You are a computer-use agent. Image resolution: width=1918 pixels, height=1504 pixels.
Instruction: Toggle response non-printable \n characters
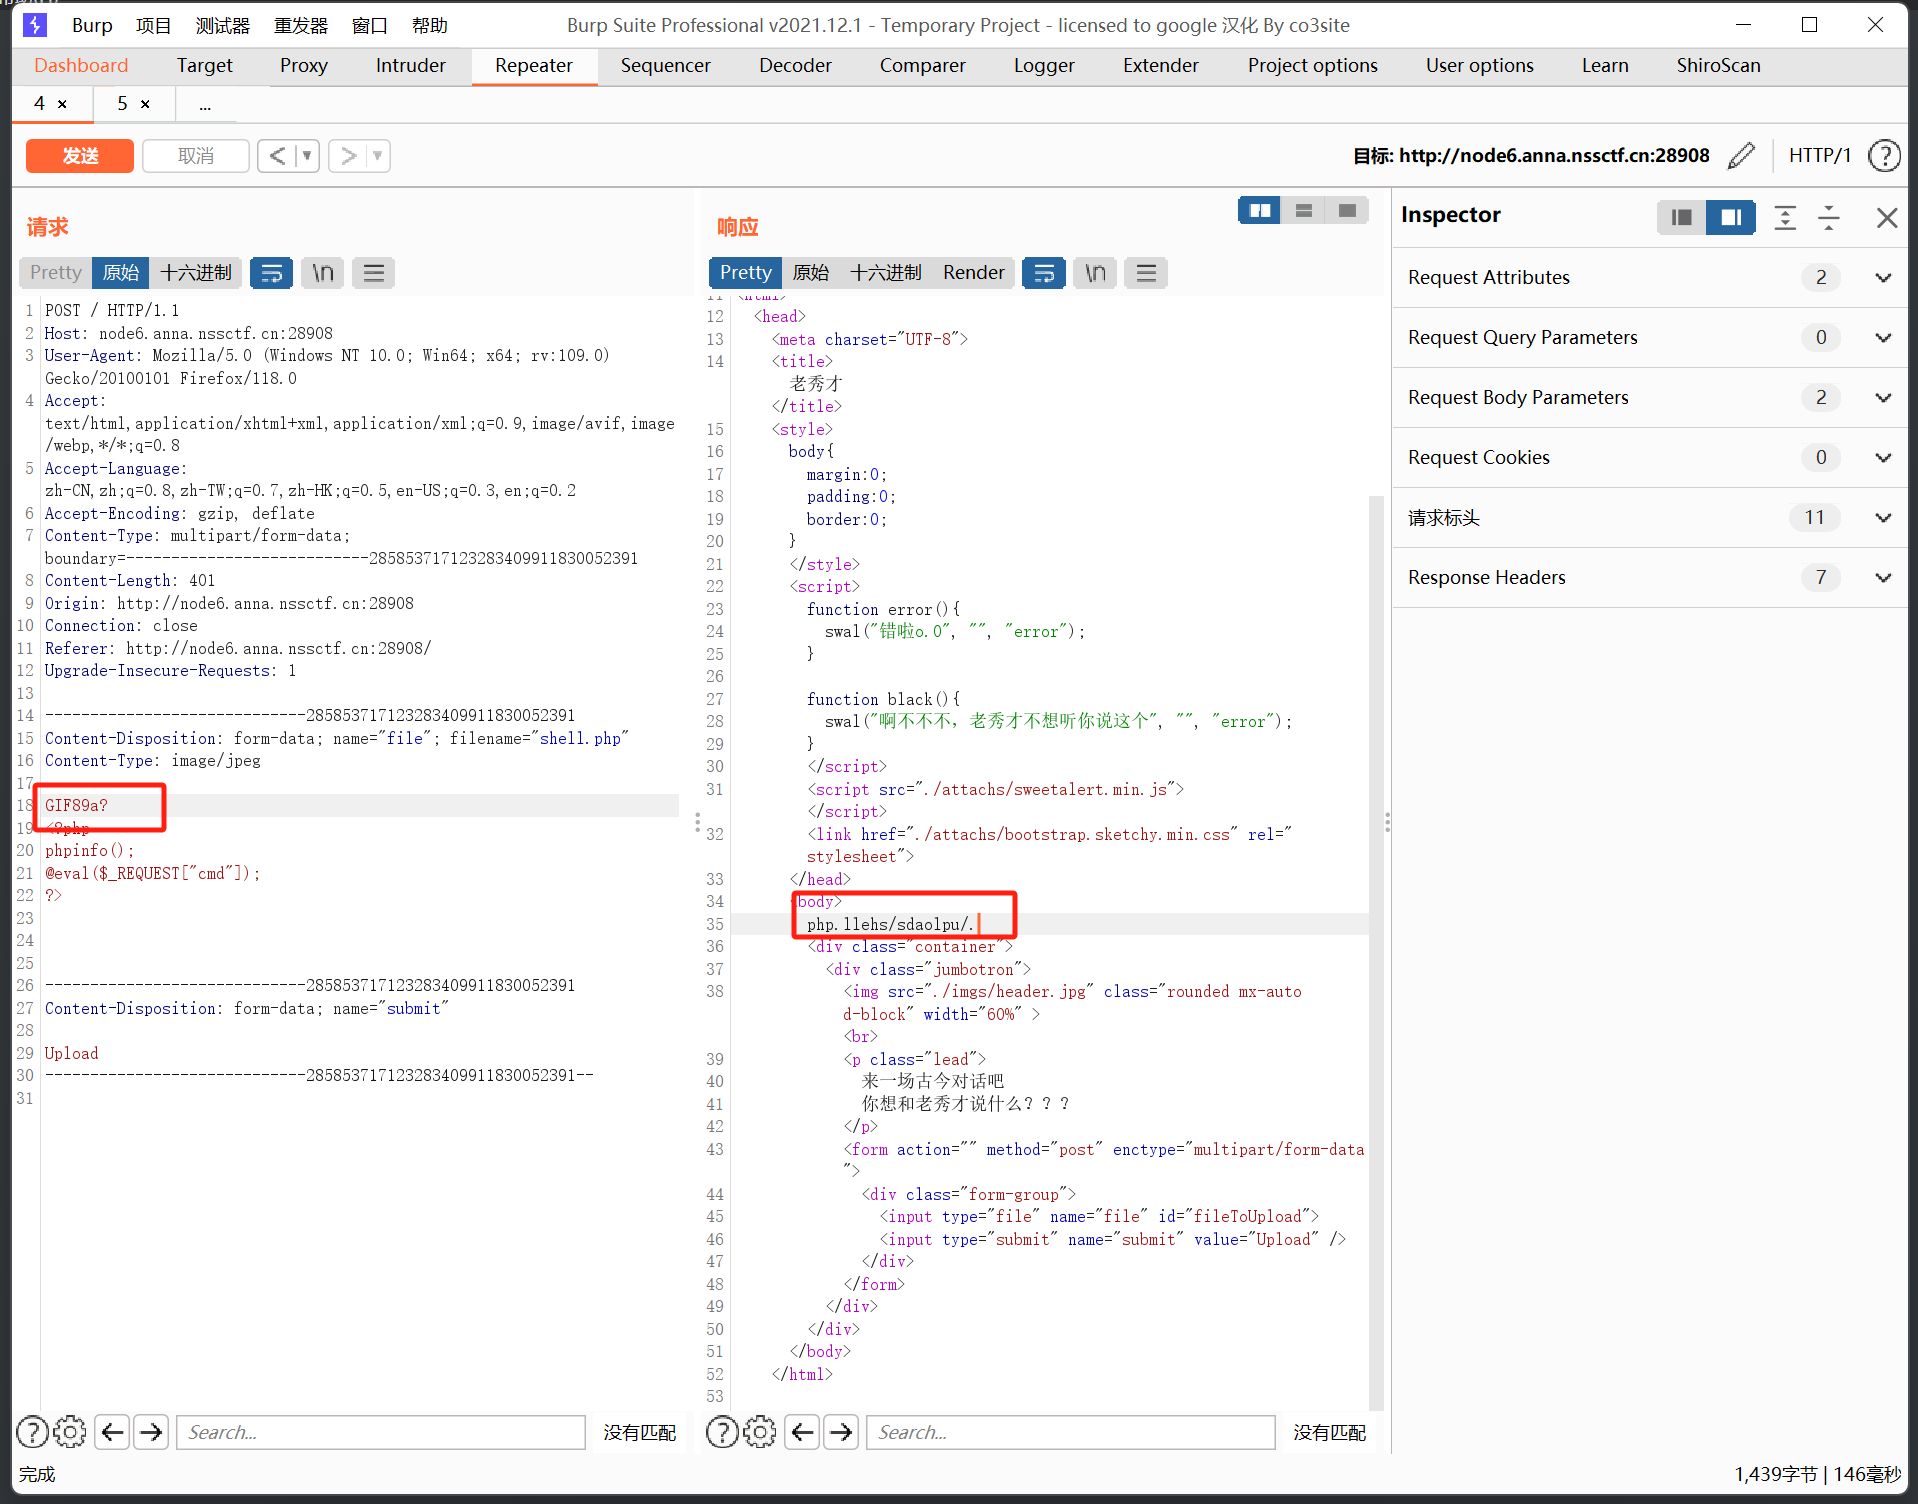click(1095, 273)
